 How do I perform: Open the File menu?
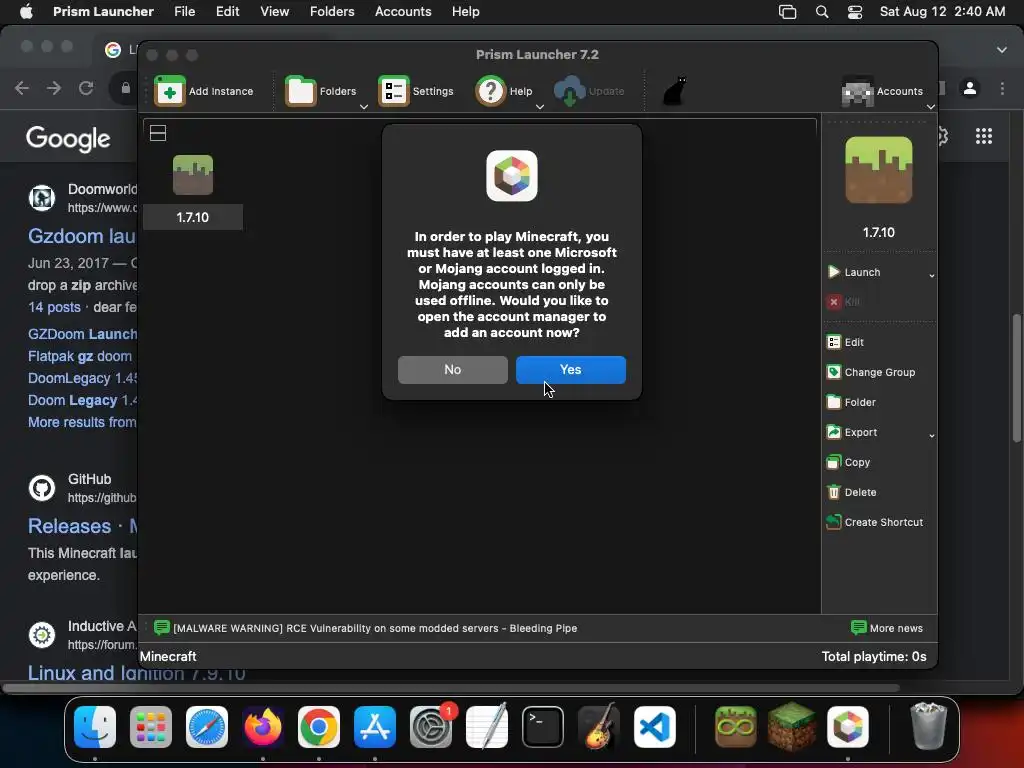185,12
